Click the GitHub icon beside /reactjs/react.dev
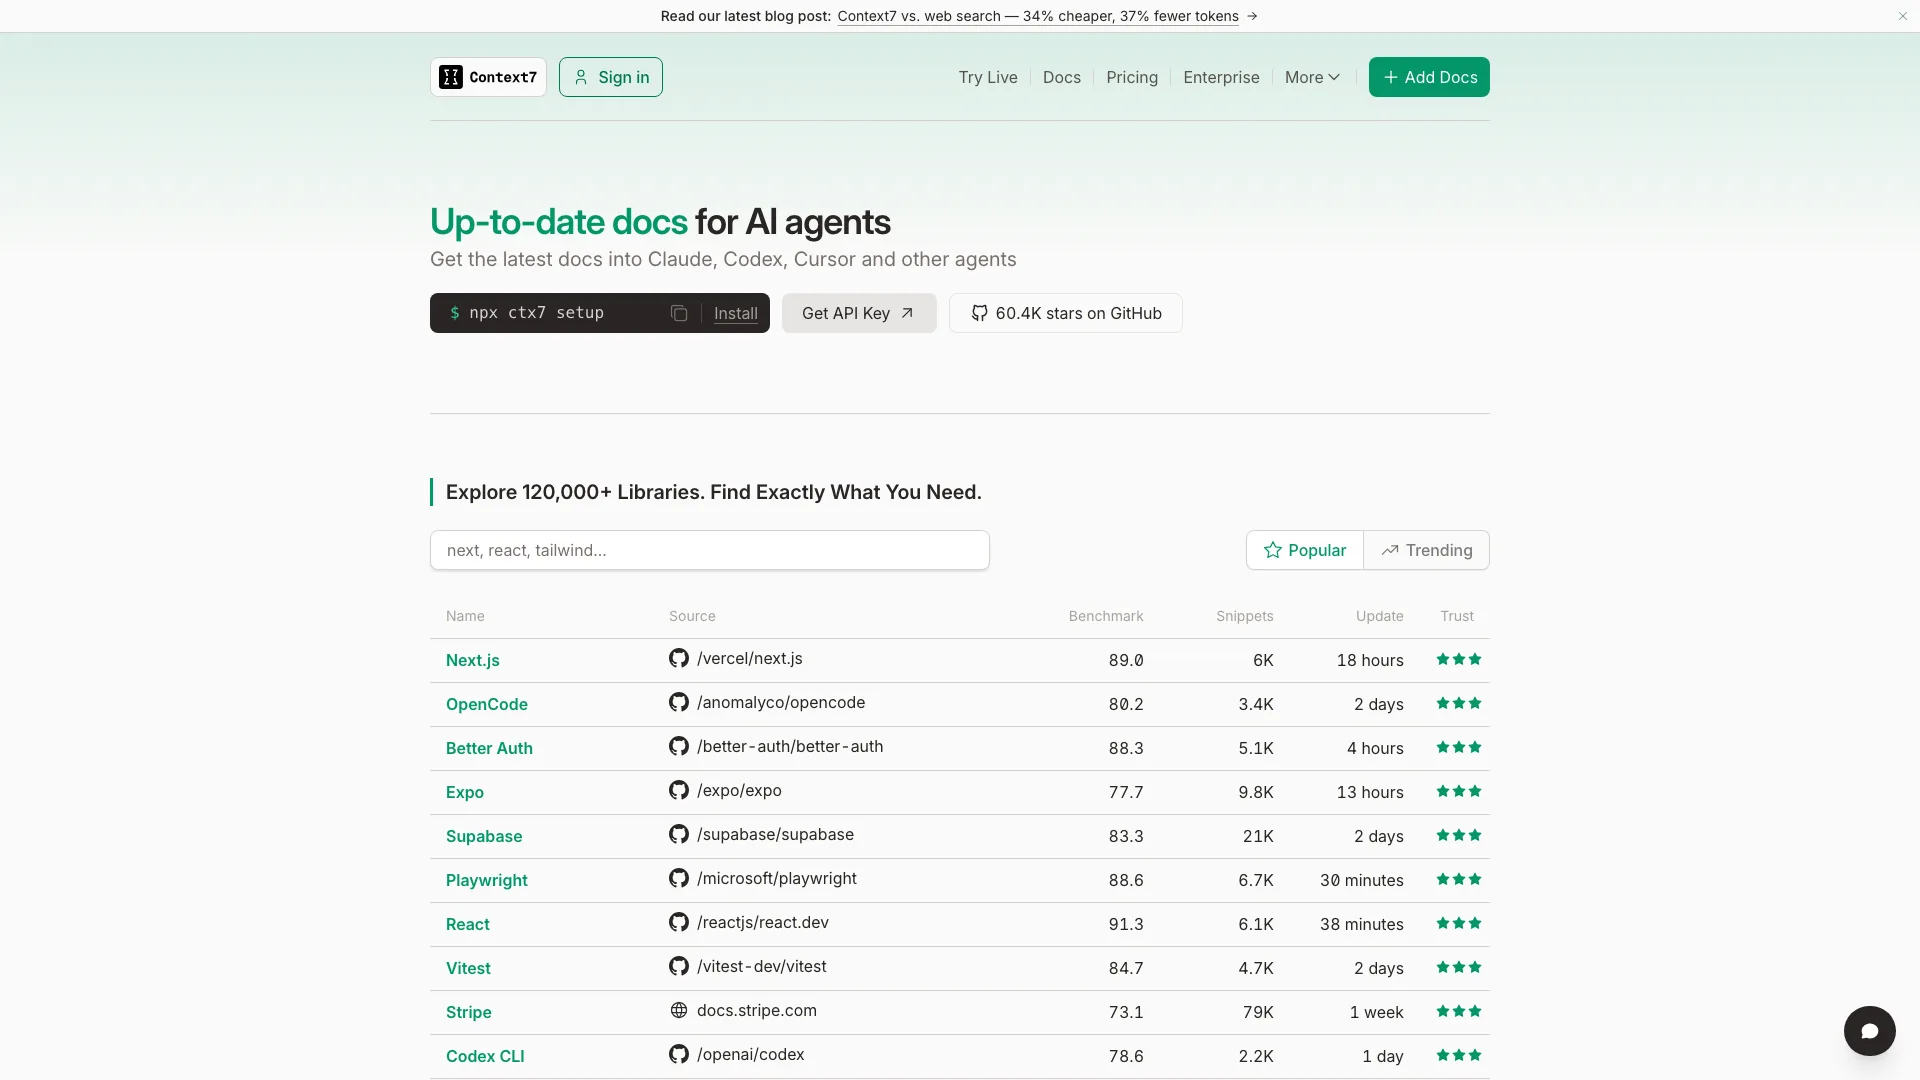Image resolution: width=1920 pixels, height=1080 pixels. tap(679, 922)
